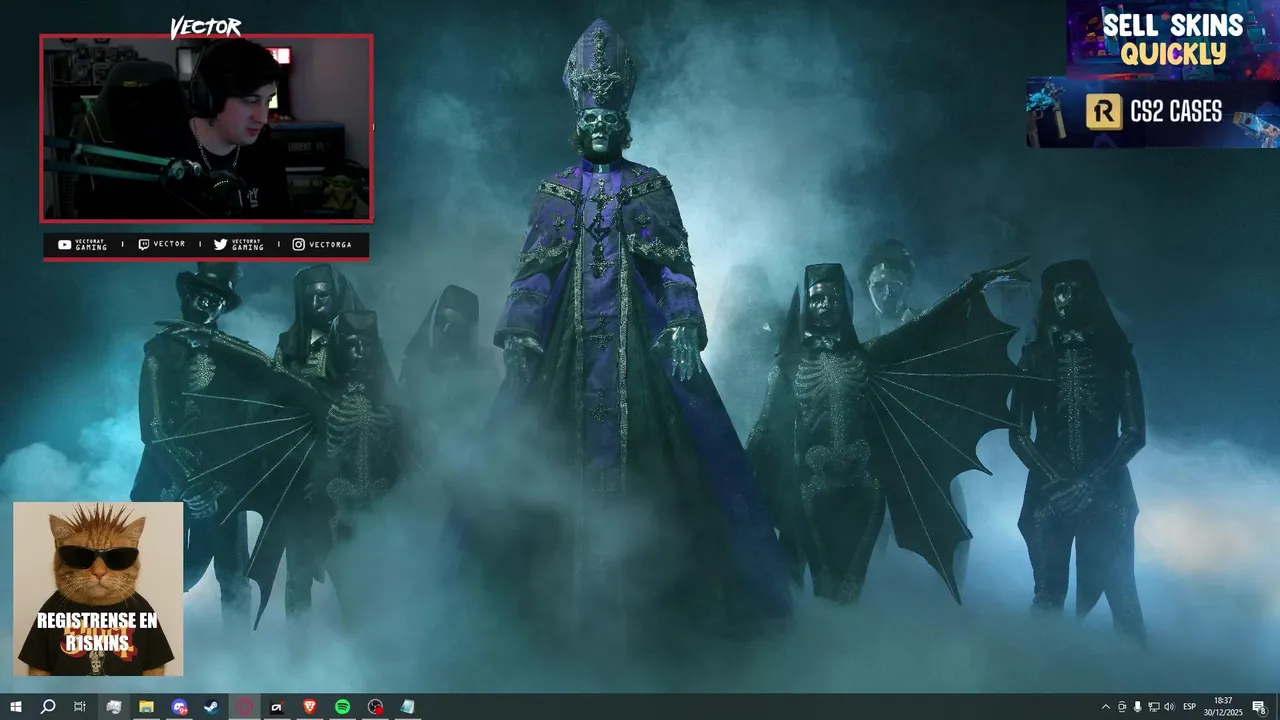This screenshot has width=1280, height=720.
Task: Open the Windows Start menu
Action: click(x=16, y=707)
